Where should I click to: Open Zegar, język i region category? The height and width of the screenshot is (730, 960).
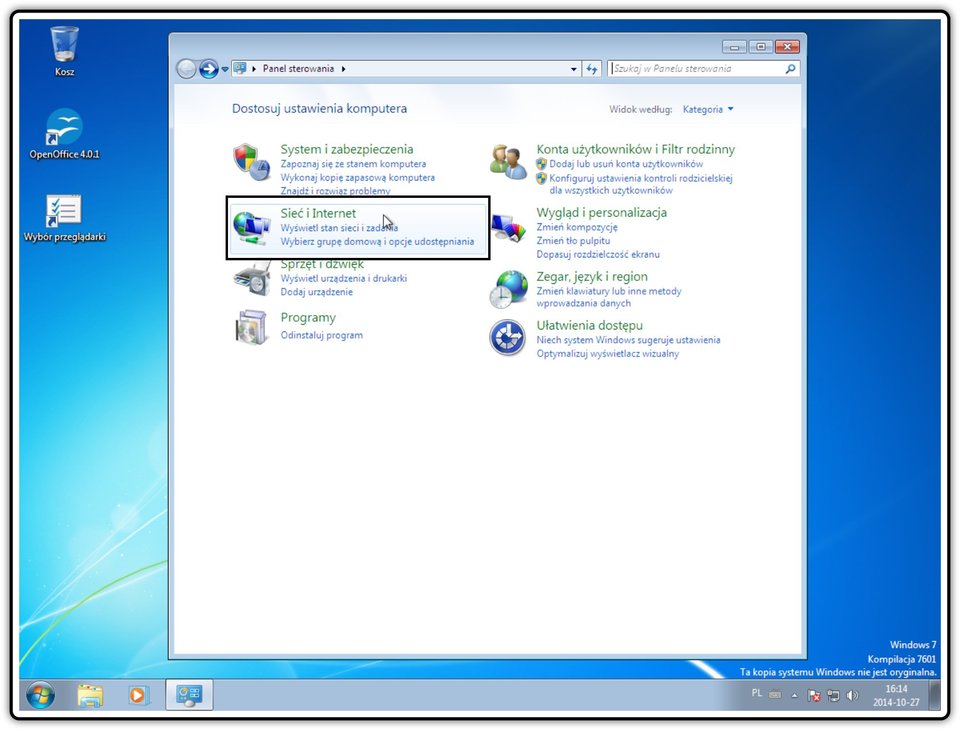pyautogui.click(x=592, y=276)
